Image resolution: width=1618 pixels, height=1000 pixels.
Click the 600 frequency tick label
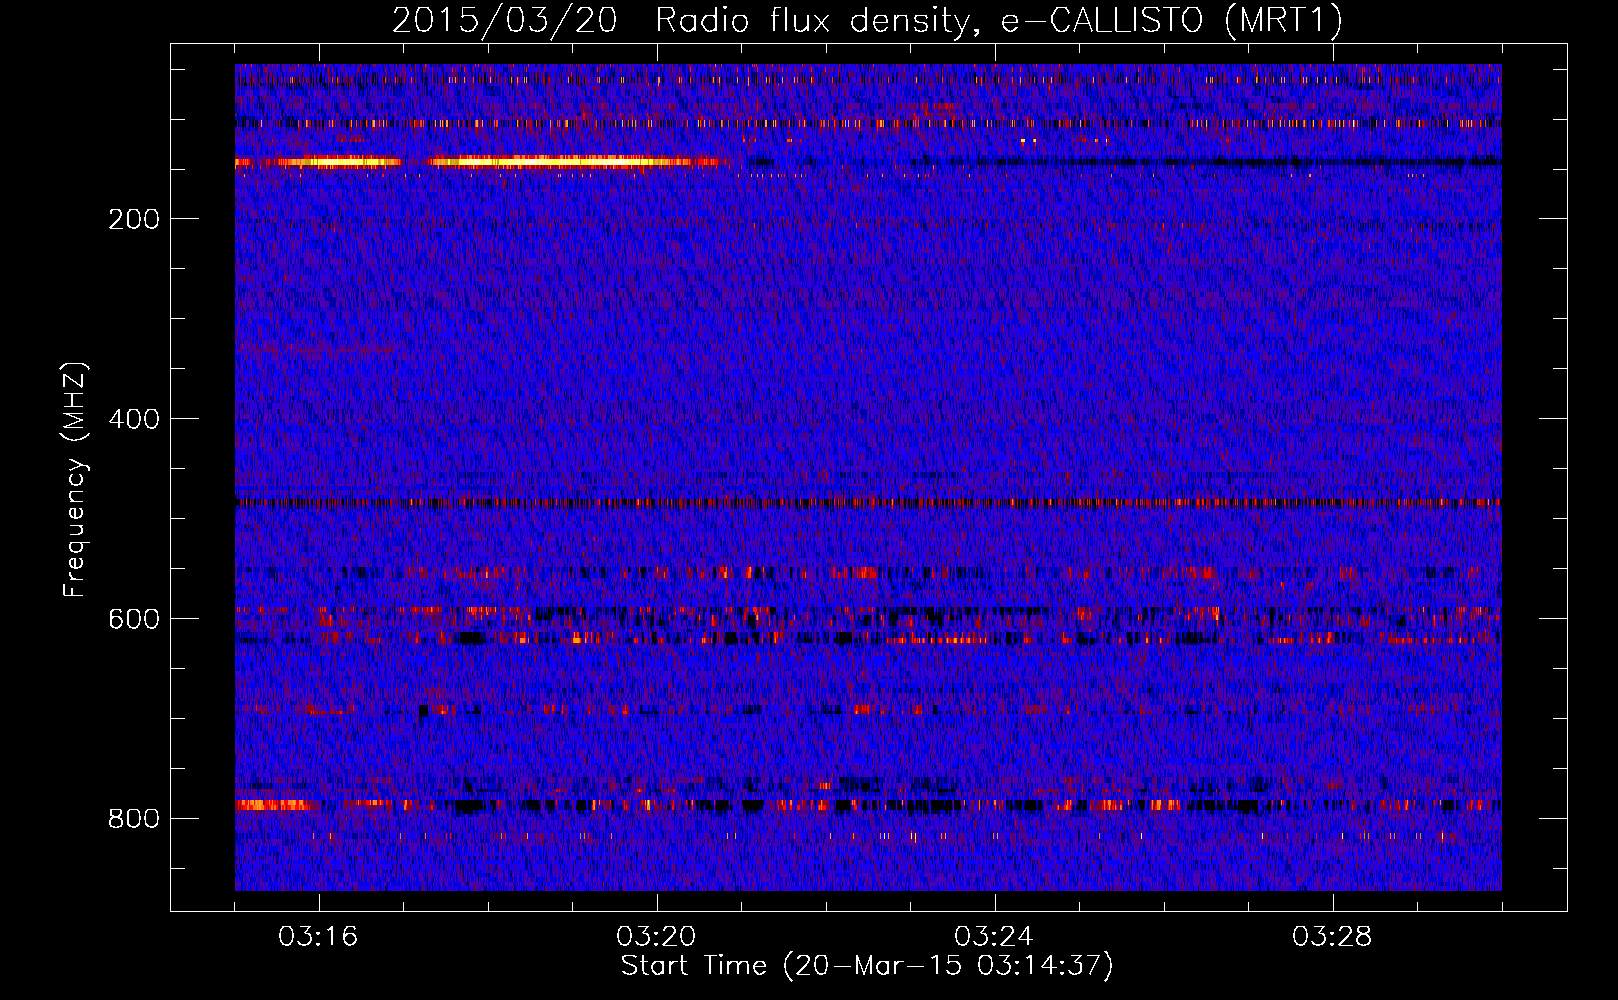(134, 619)
